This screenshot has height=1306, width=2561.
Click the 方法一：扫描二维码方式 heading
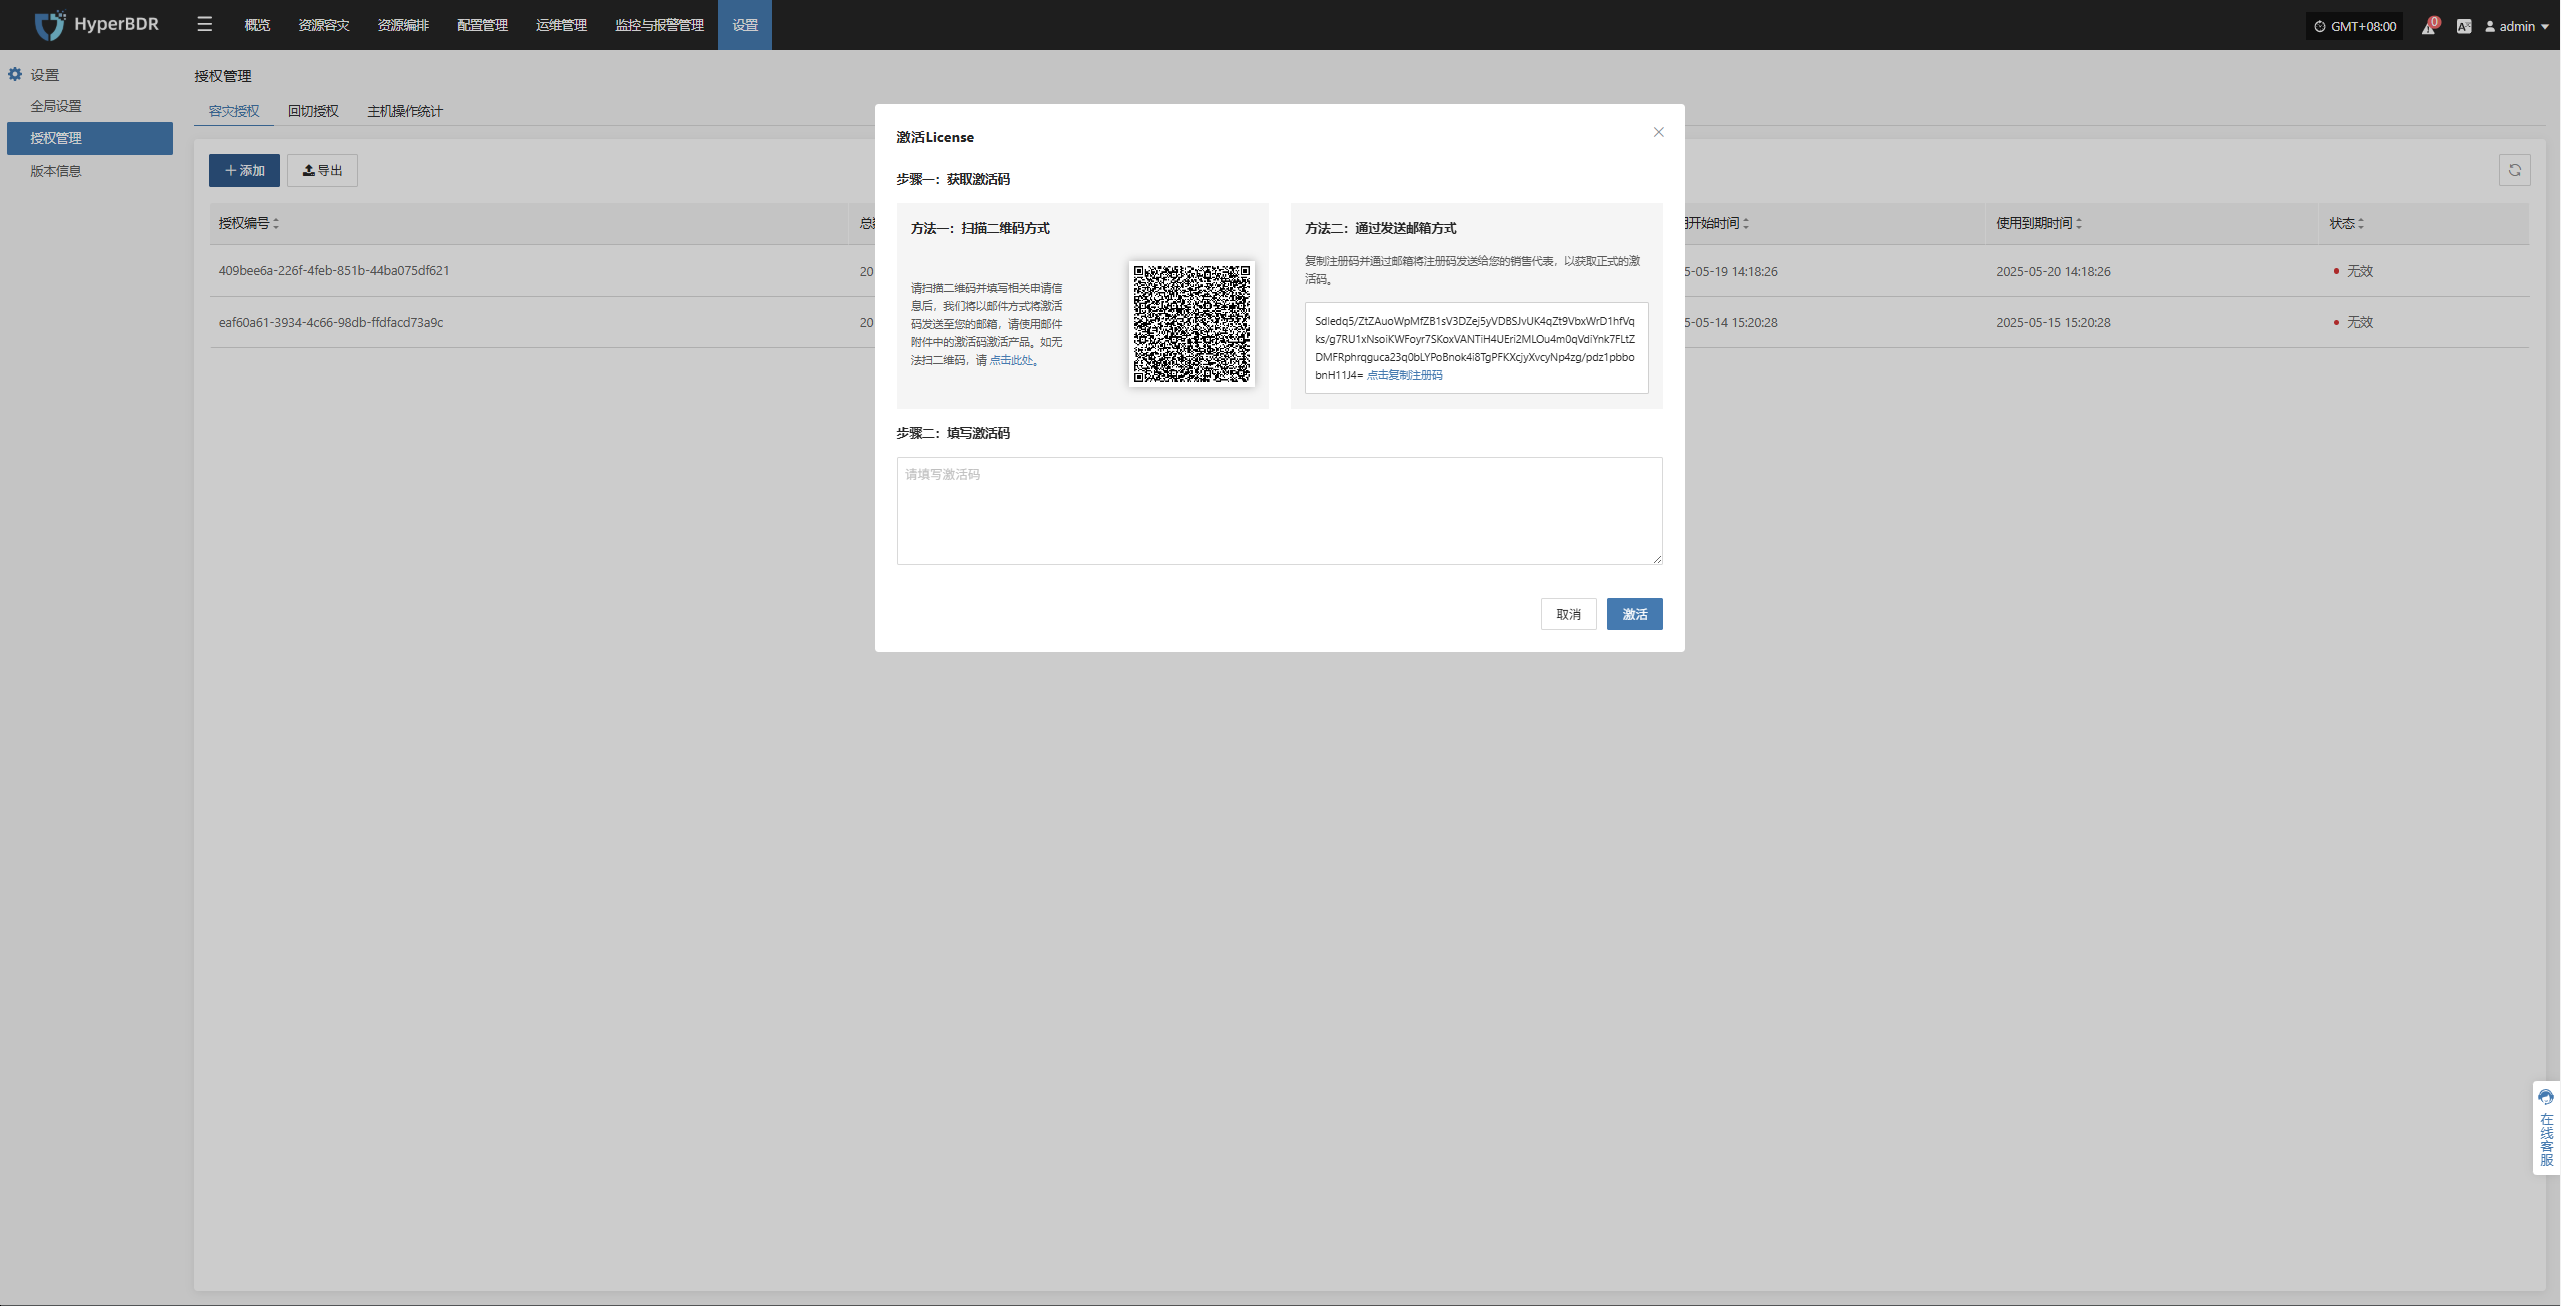(980, 228)
